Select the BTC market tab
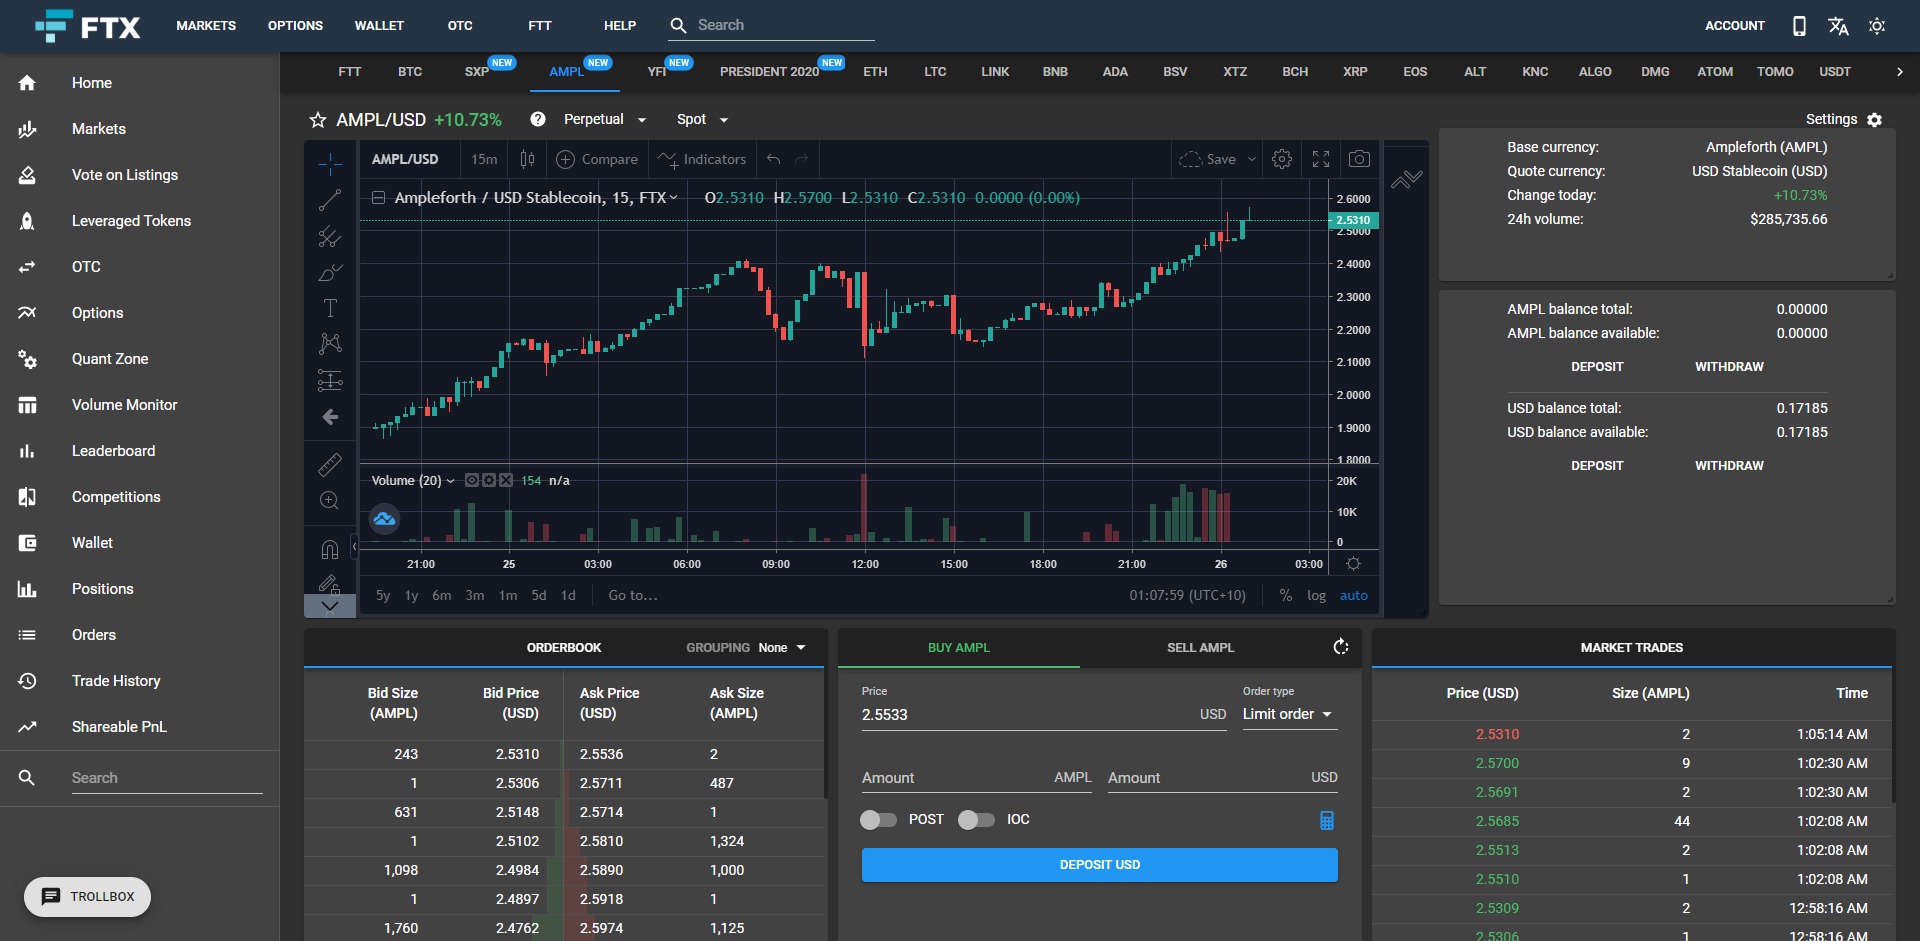The height and width of the screenshot is (941, 1920). pos(410,72)
